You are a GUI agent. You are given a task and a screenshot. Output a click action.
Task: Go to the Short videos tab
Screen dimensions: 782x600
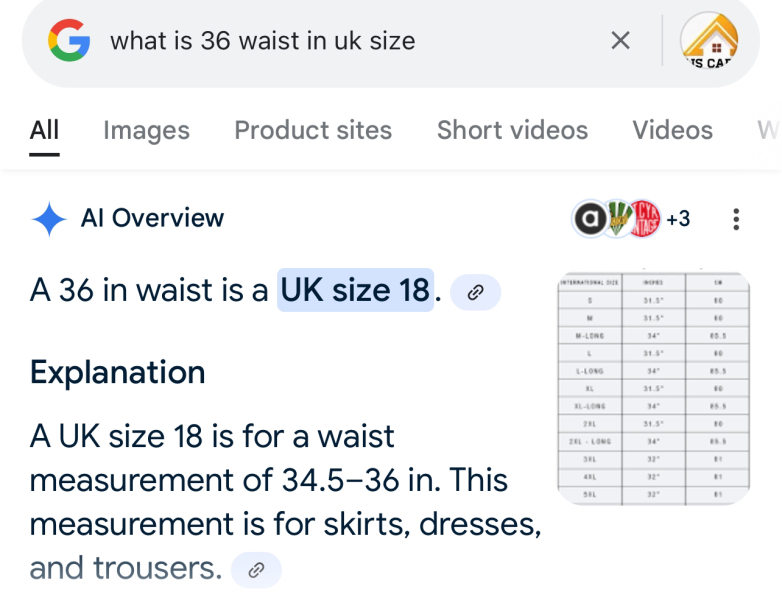512,131
